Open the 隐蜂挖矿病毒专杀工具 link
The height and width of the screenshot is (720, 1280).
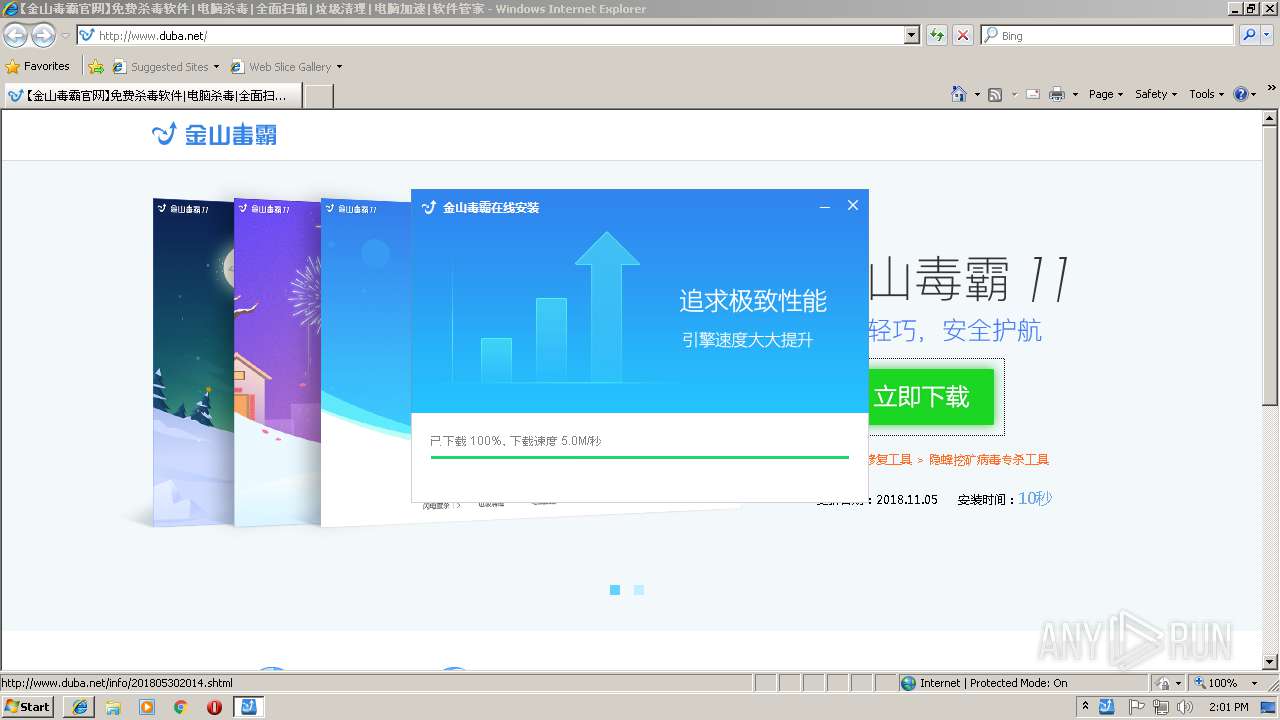coord(989,460)
